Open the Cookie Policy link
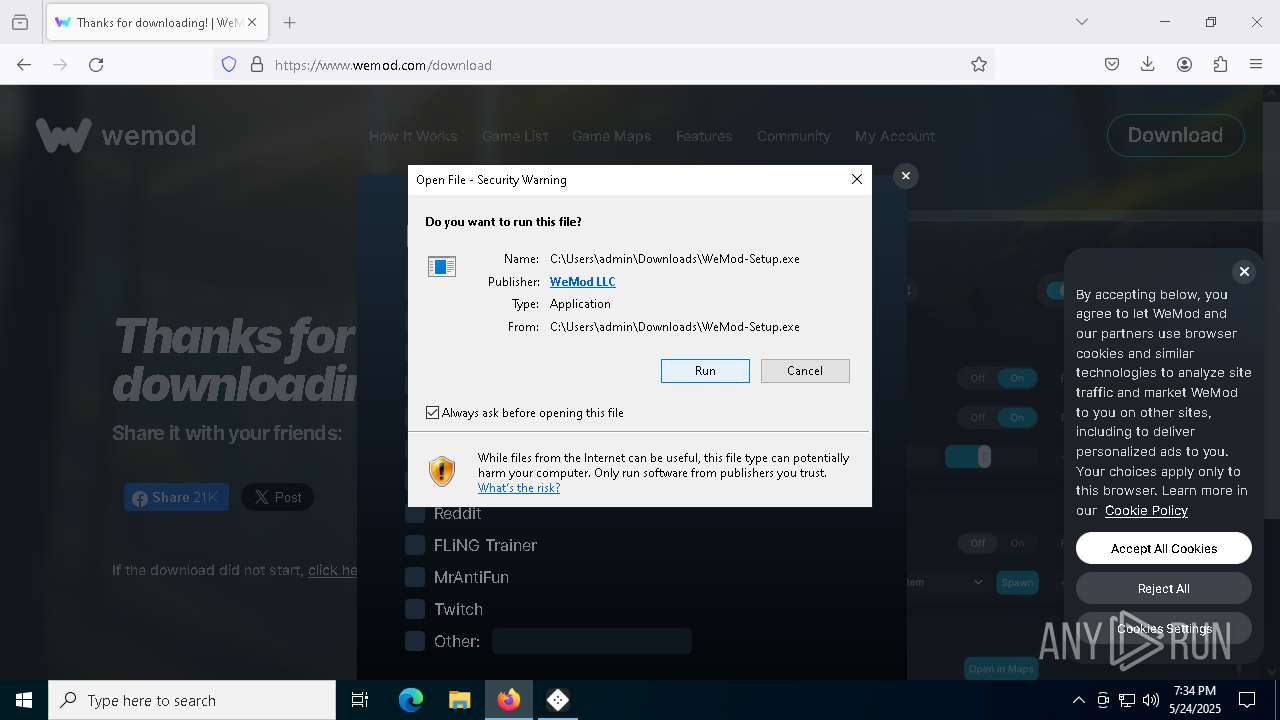The image size is (1280, 720). [x=1146, y=510]
